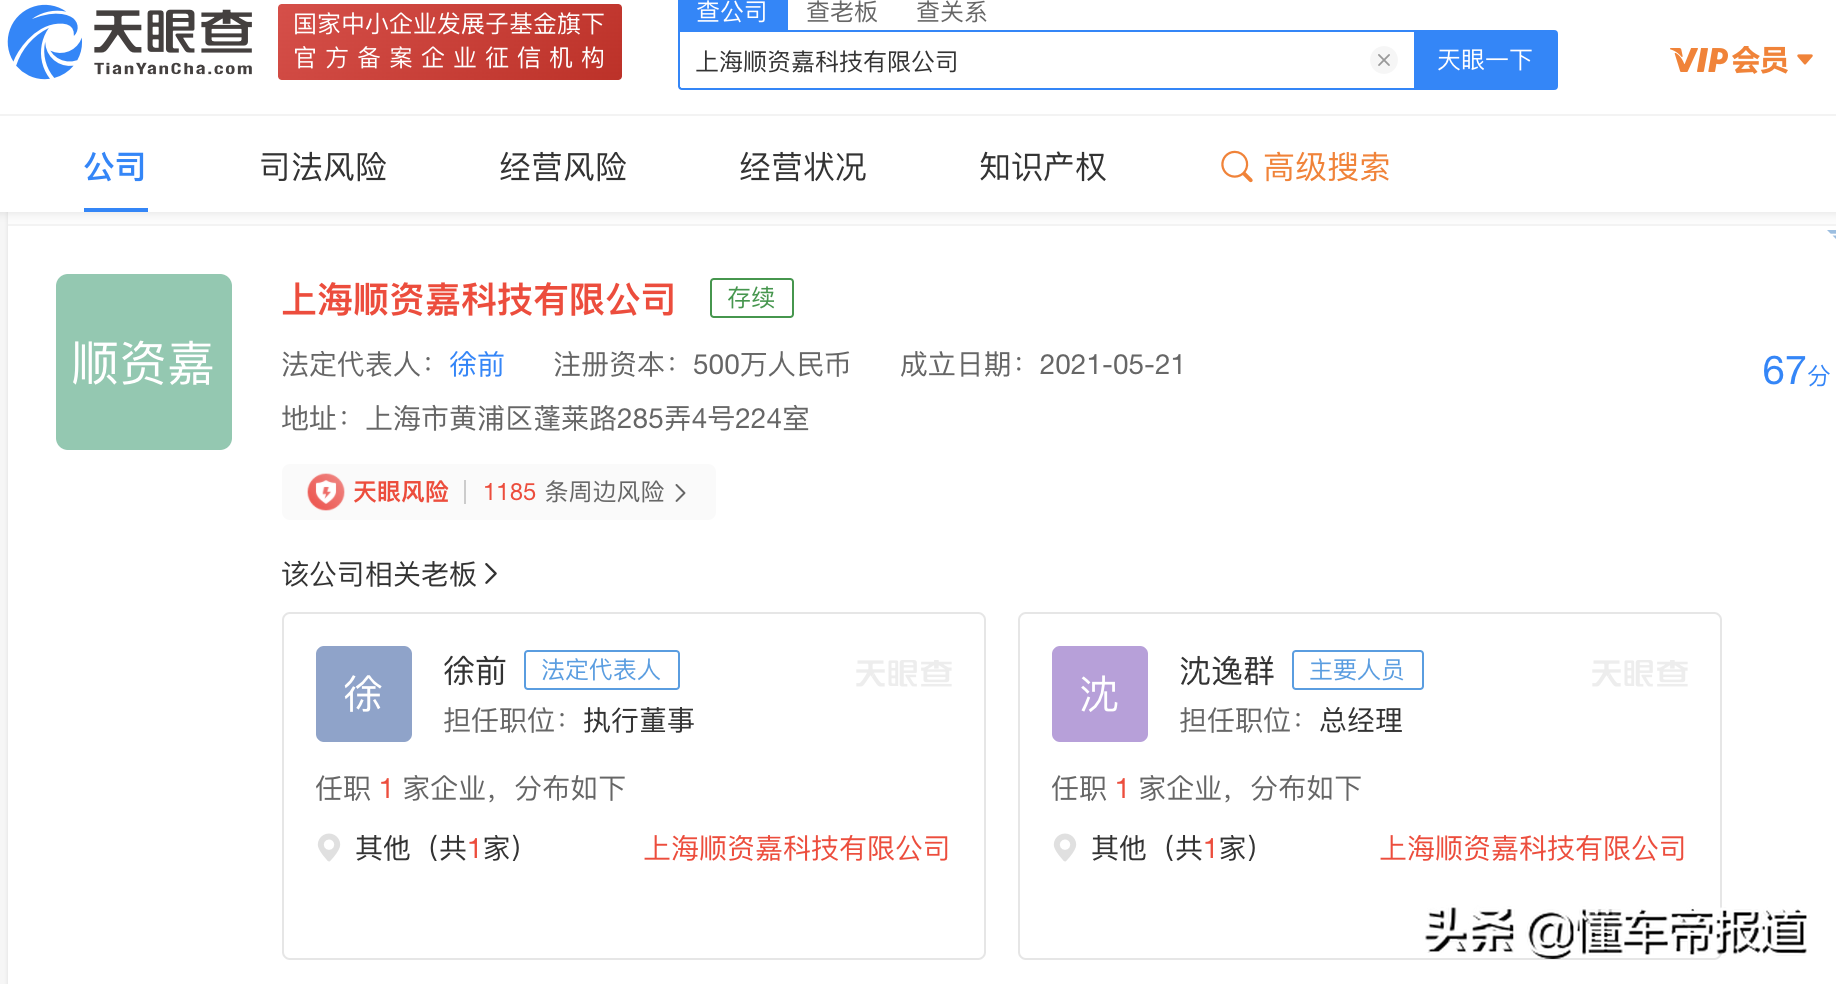Screen dimensions: 1836x984
Task: Click the 高级搜索 magnifier icon
Action: (1237, 167)
